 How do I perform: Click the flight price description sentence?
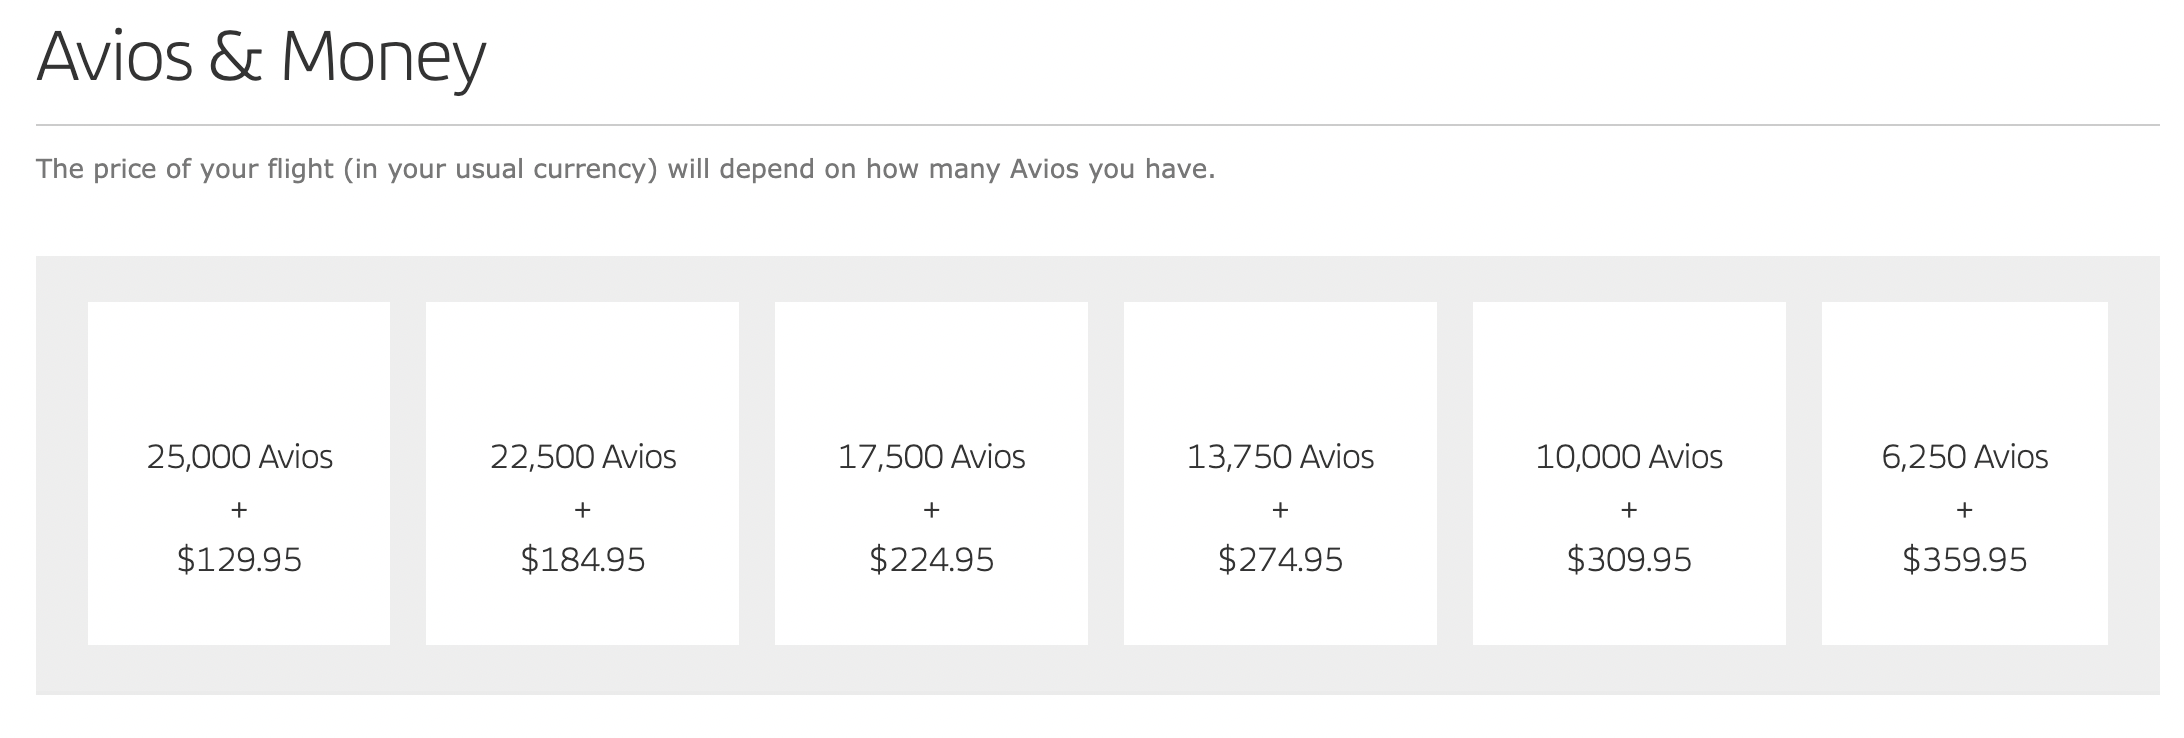(x=626, y=169)
